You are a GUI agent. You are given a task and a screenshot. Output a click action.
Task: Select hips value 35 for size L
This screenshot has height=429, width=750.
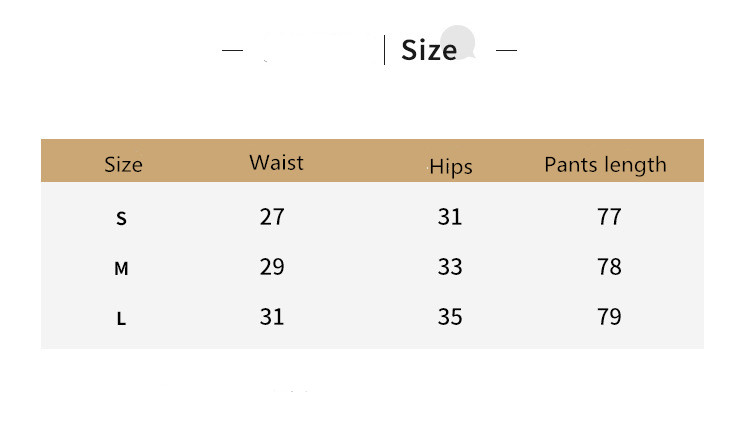click(x=450, y=317)
